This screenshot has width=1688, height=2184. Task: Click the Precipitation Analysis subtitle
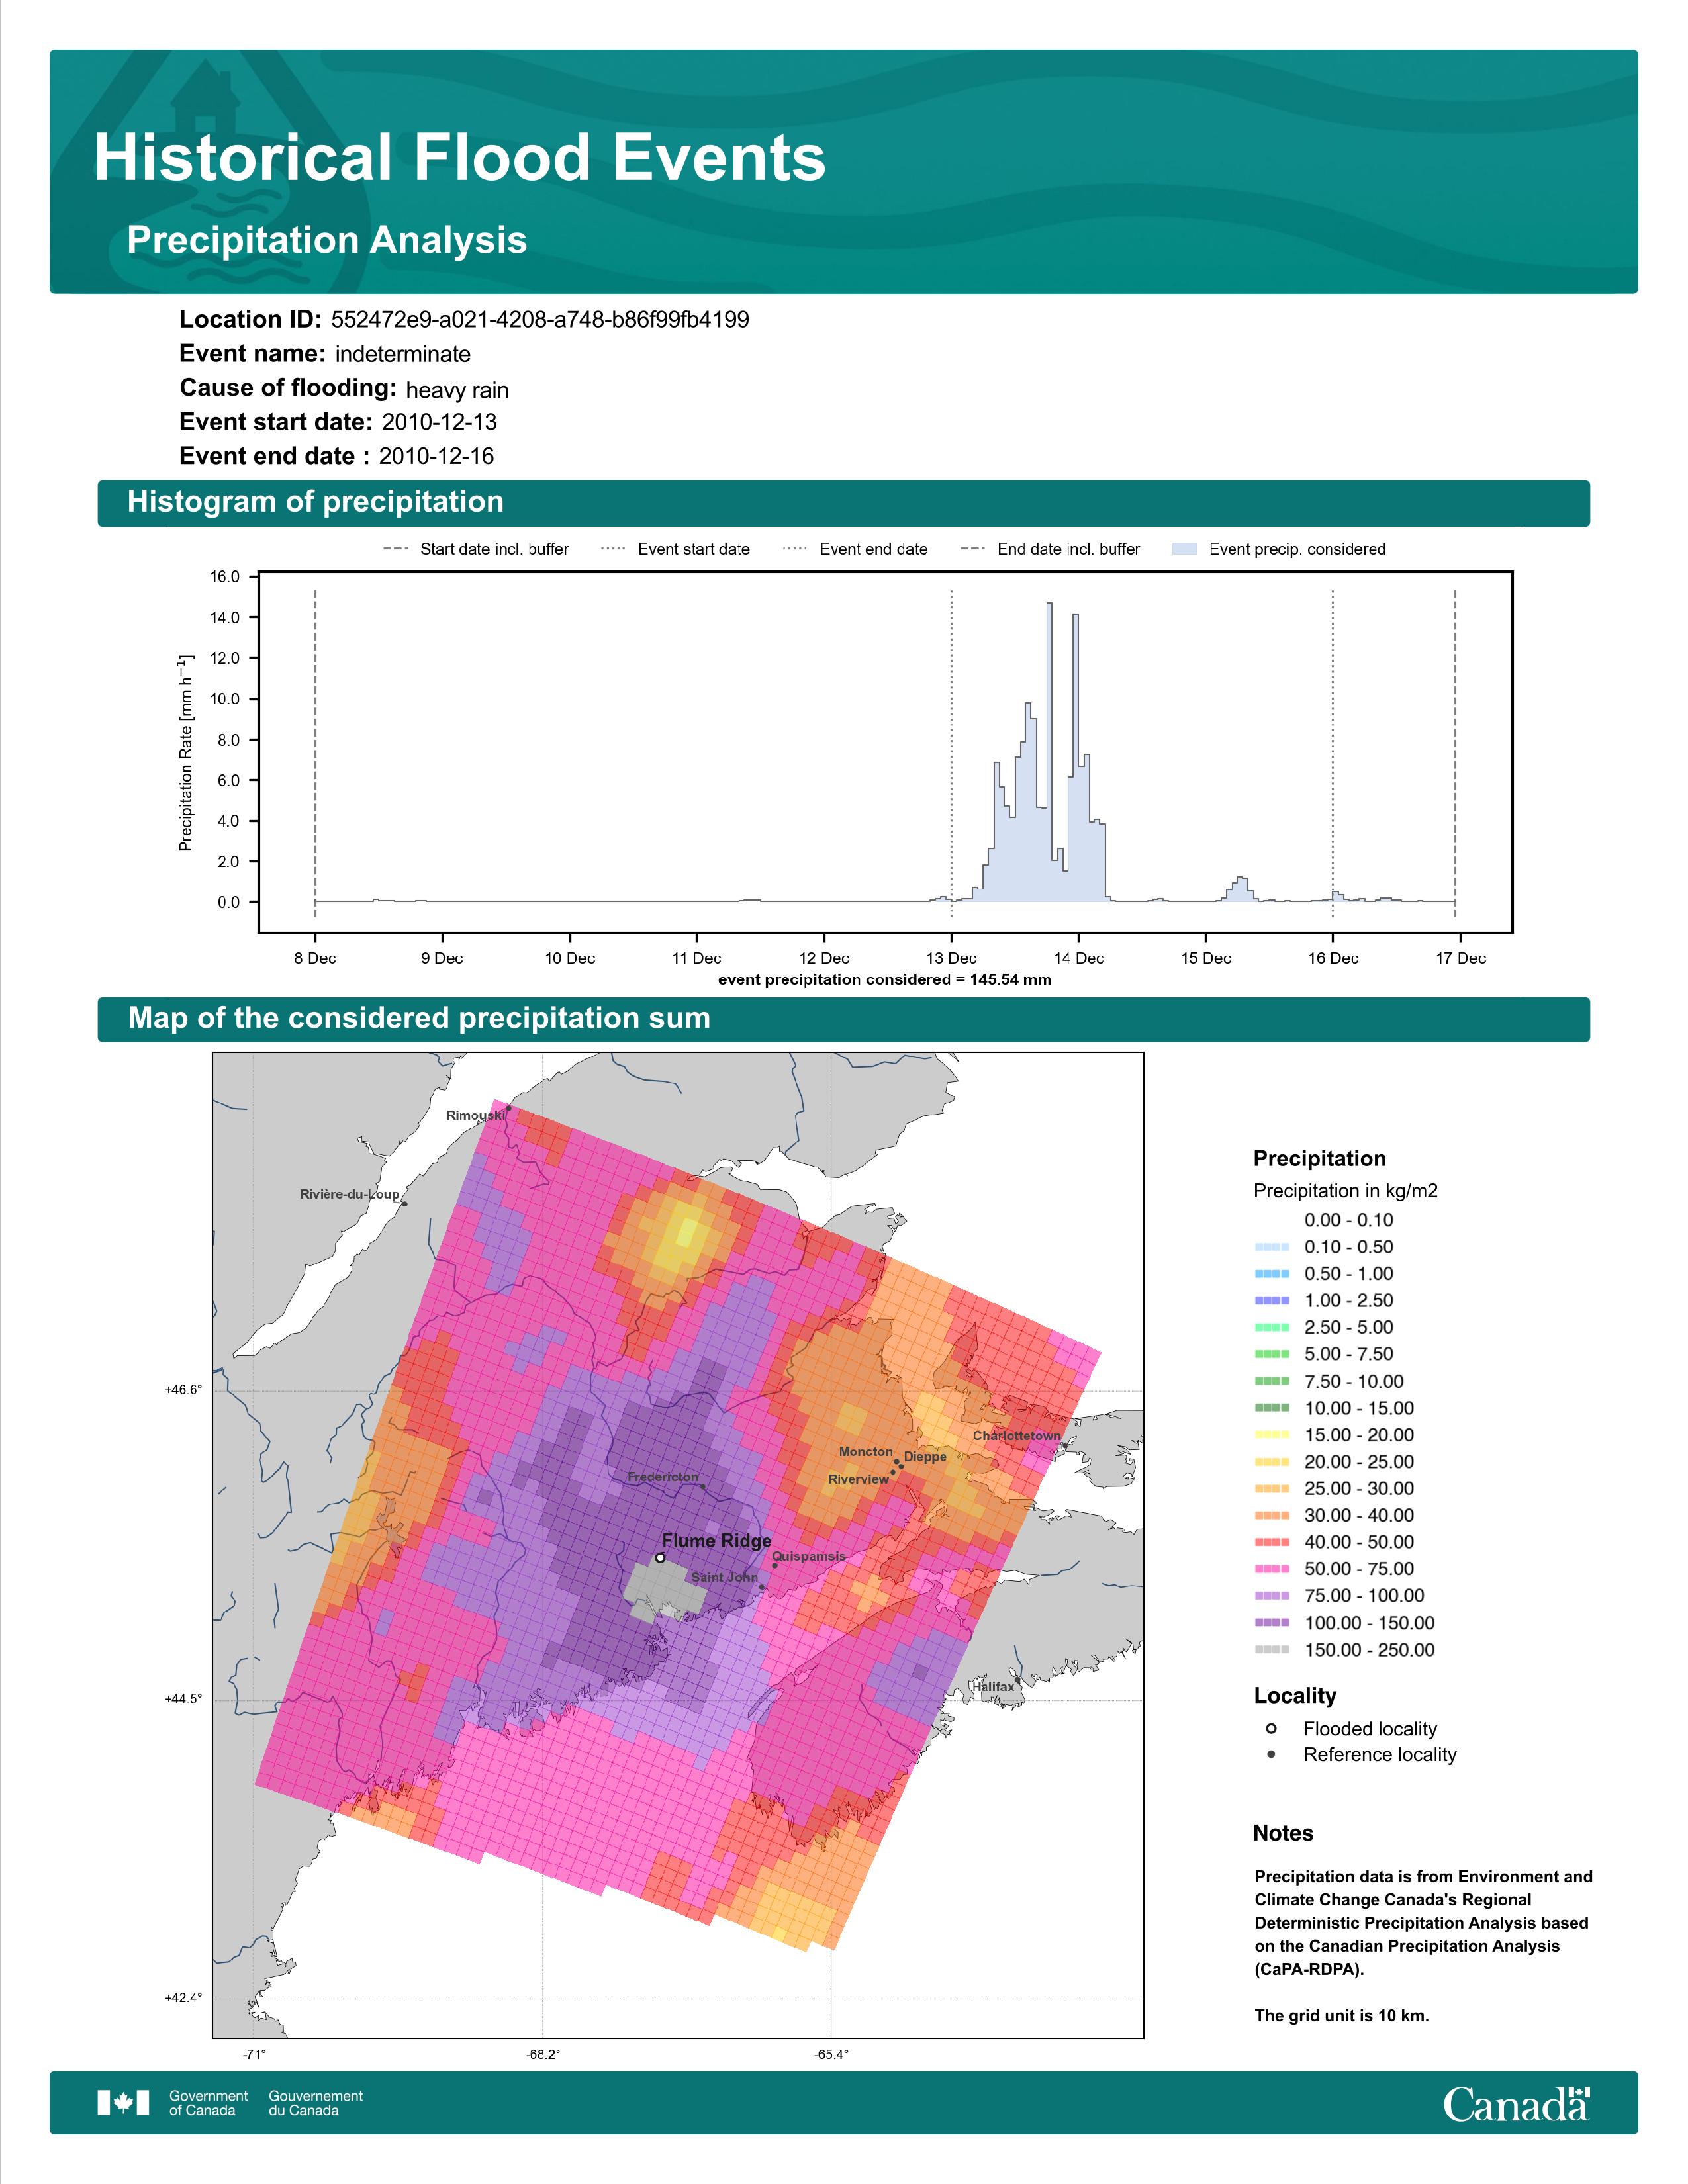tap(327, 240)
